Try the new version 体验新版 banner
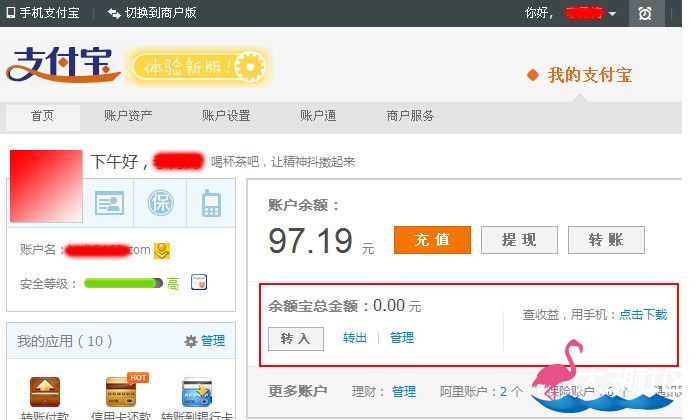 click(199, 67)
